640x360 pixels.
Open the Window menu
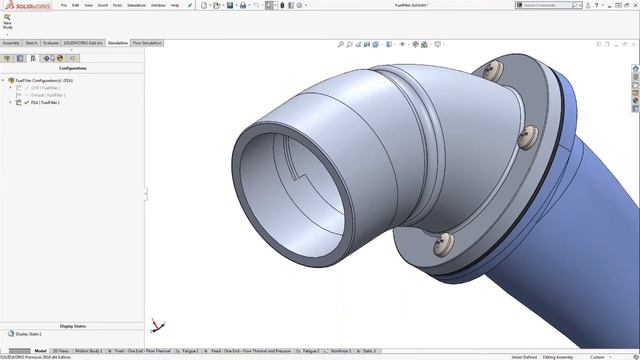click(x=158, y=5)
